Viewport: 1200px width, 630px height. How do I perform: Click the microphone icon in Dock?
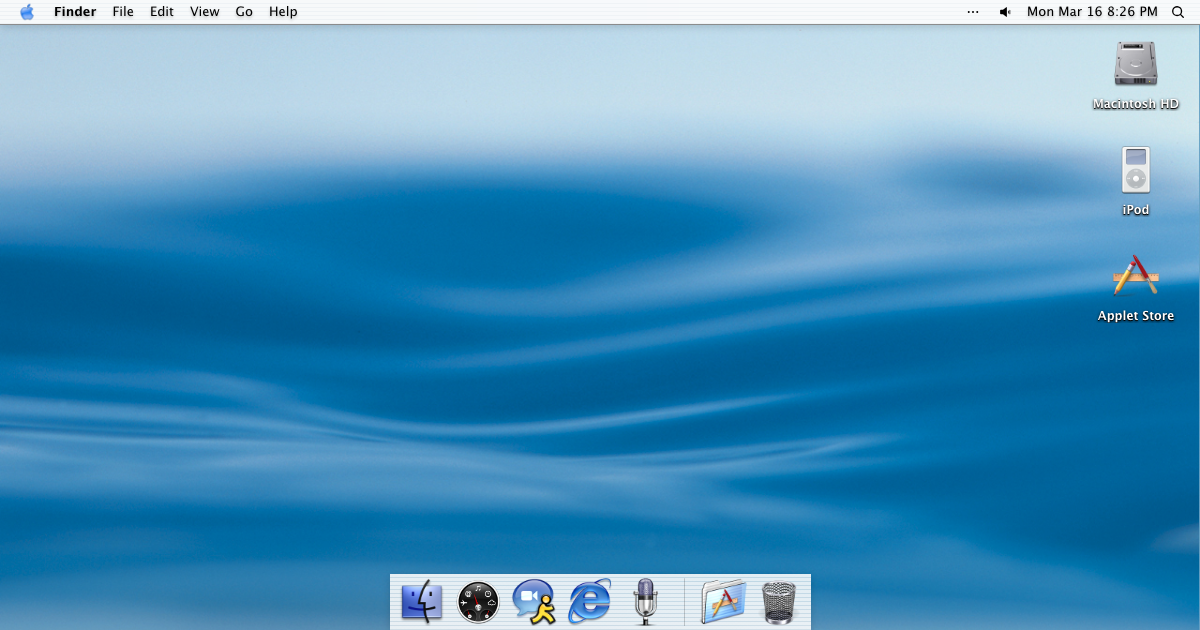[645, 602]
